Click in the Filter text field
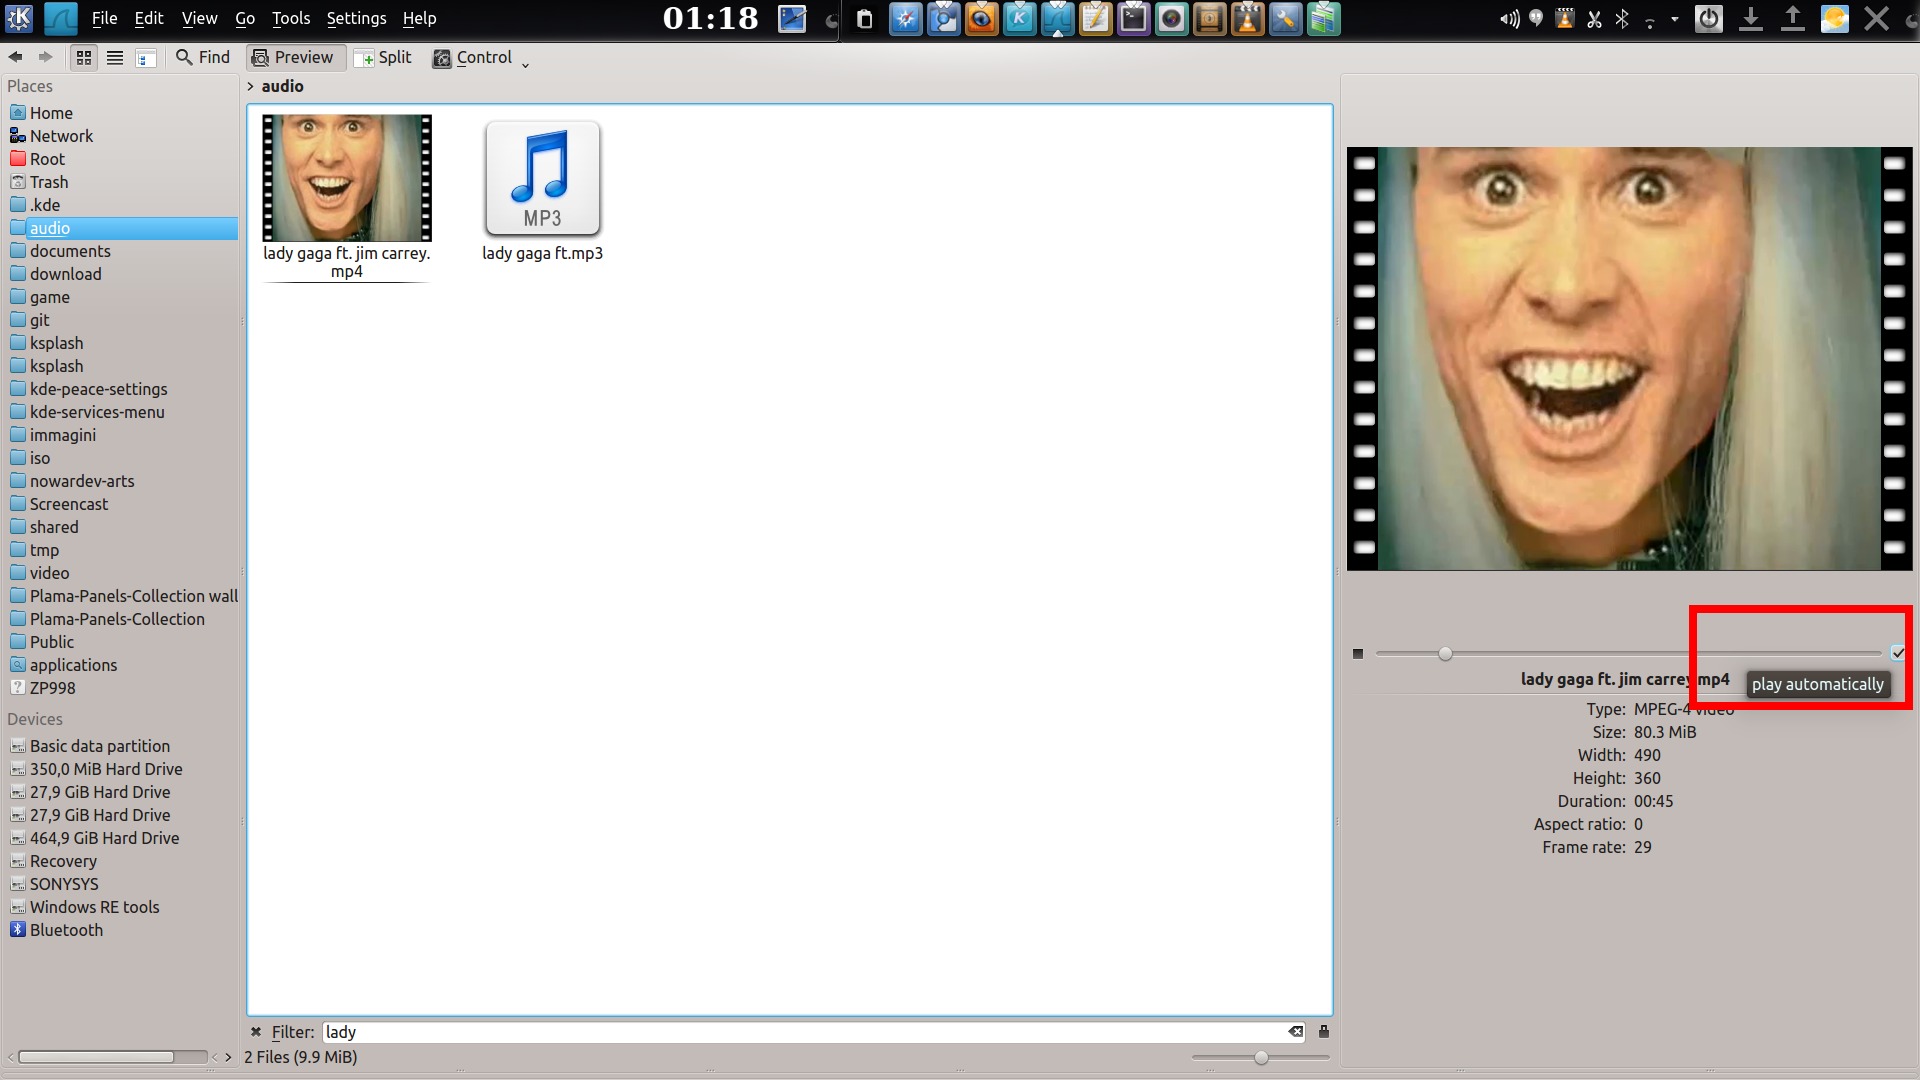The height and width of the screenshot is (1080, 1920). click(x=805, y=1032)
